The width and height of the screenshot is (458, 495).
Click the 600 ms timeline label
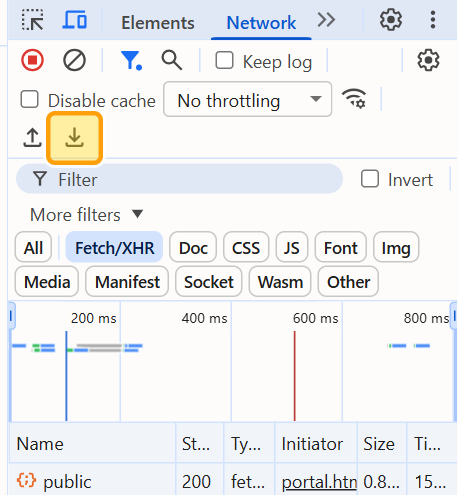point(315,318)
